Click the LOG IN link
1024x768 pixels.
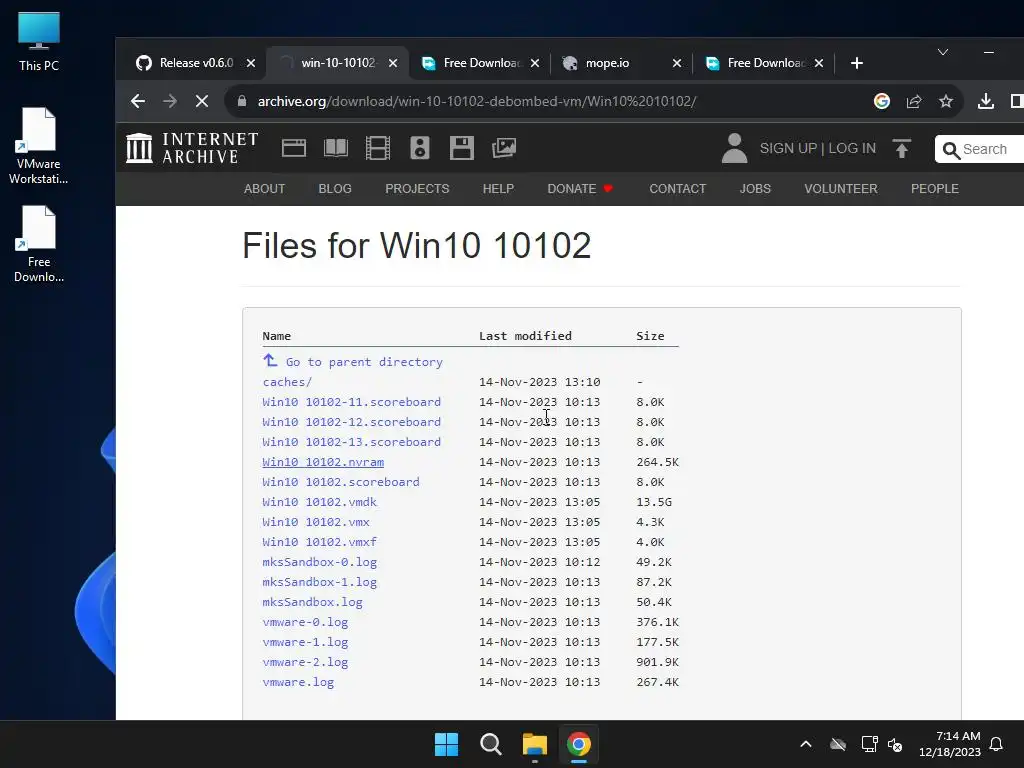[x=852, y=148]
